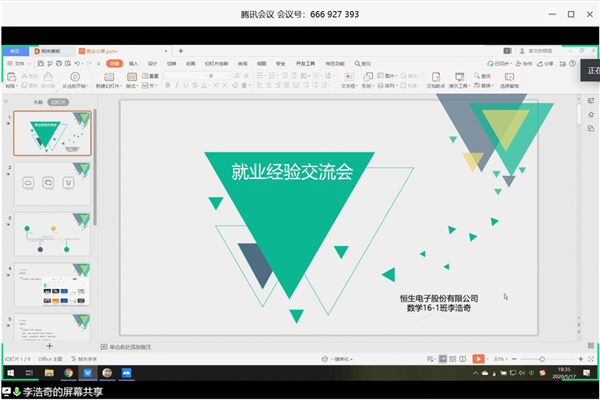Insert a 文本框 text box

pyautogui.click(x=349, y=76)
